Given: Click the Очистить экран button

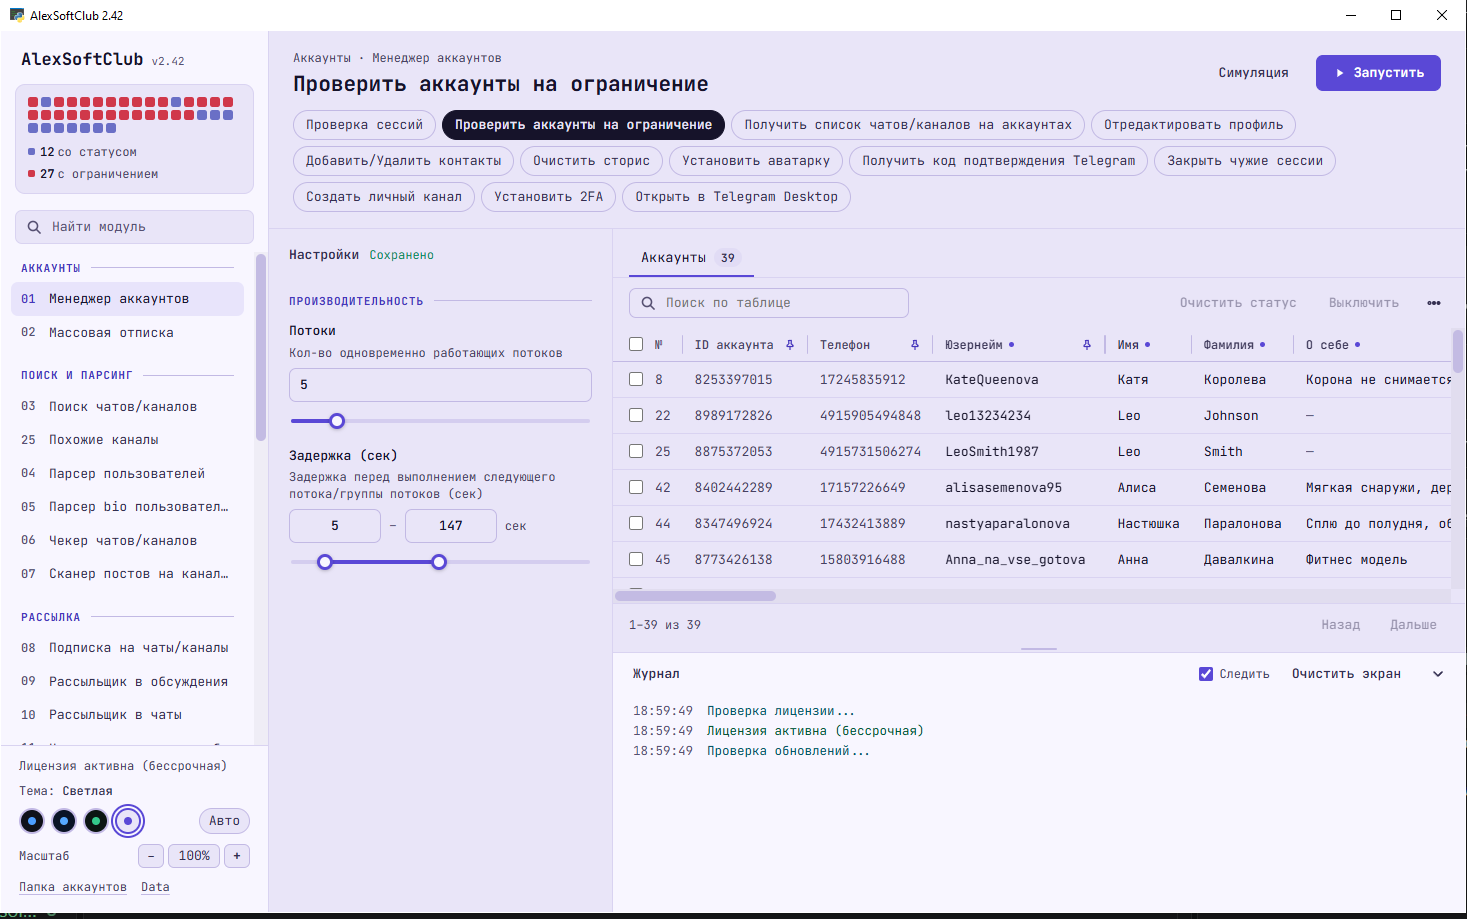Looking at the screenshot, I should pyautogui.click(x=1346, y=674).
